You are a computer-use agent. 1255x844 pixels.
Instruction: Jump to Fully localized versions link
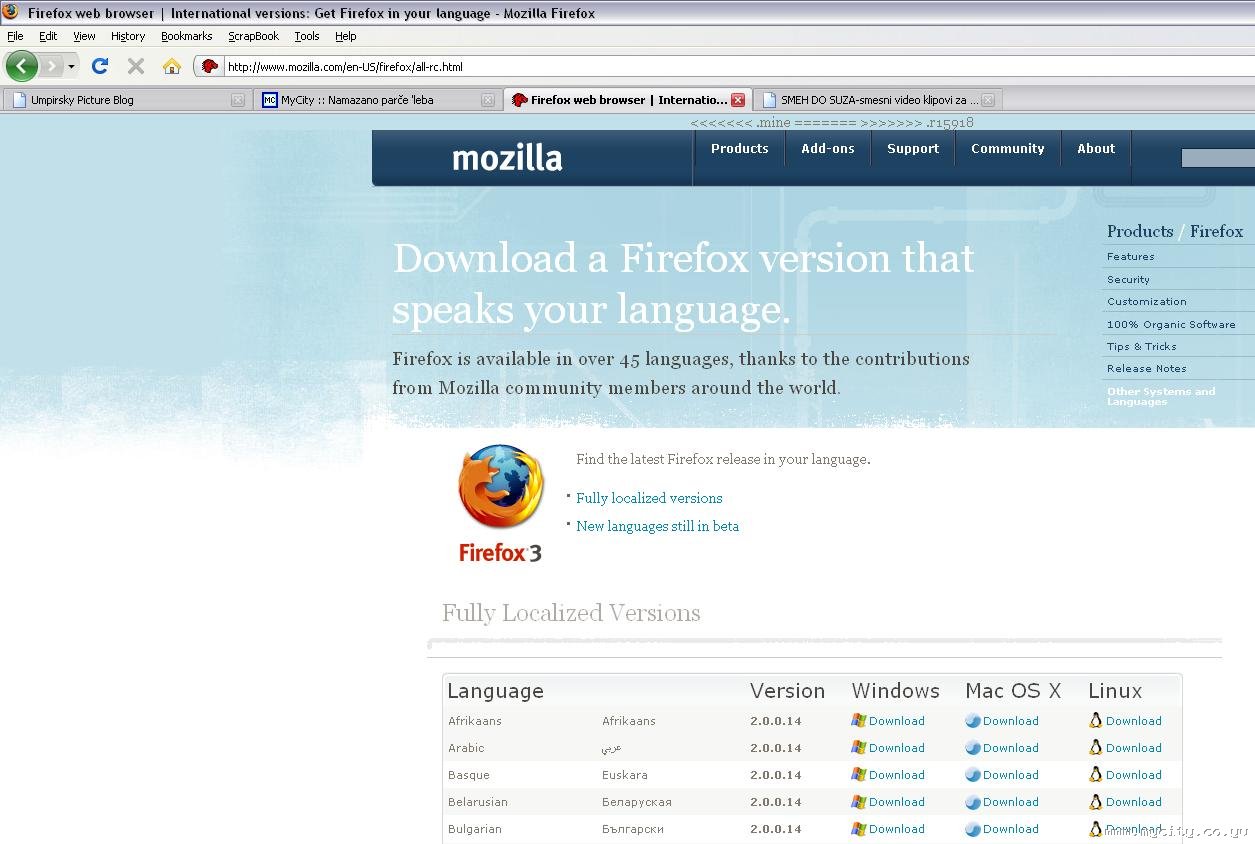649,498
